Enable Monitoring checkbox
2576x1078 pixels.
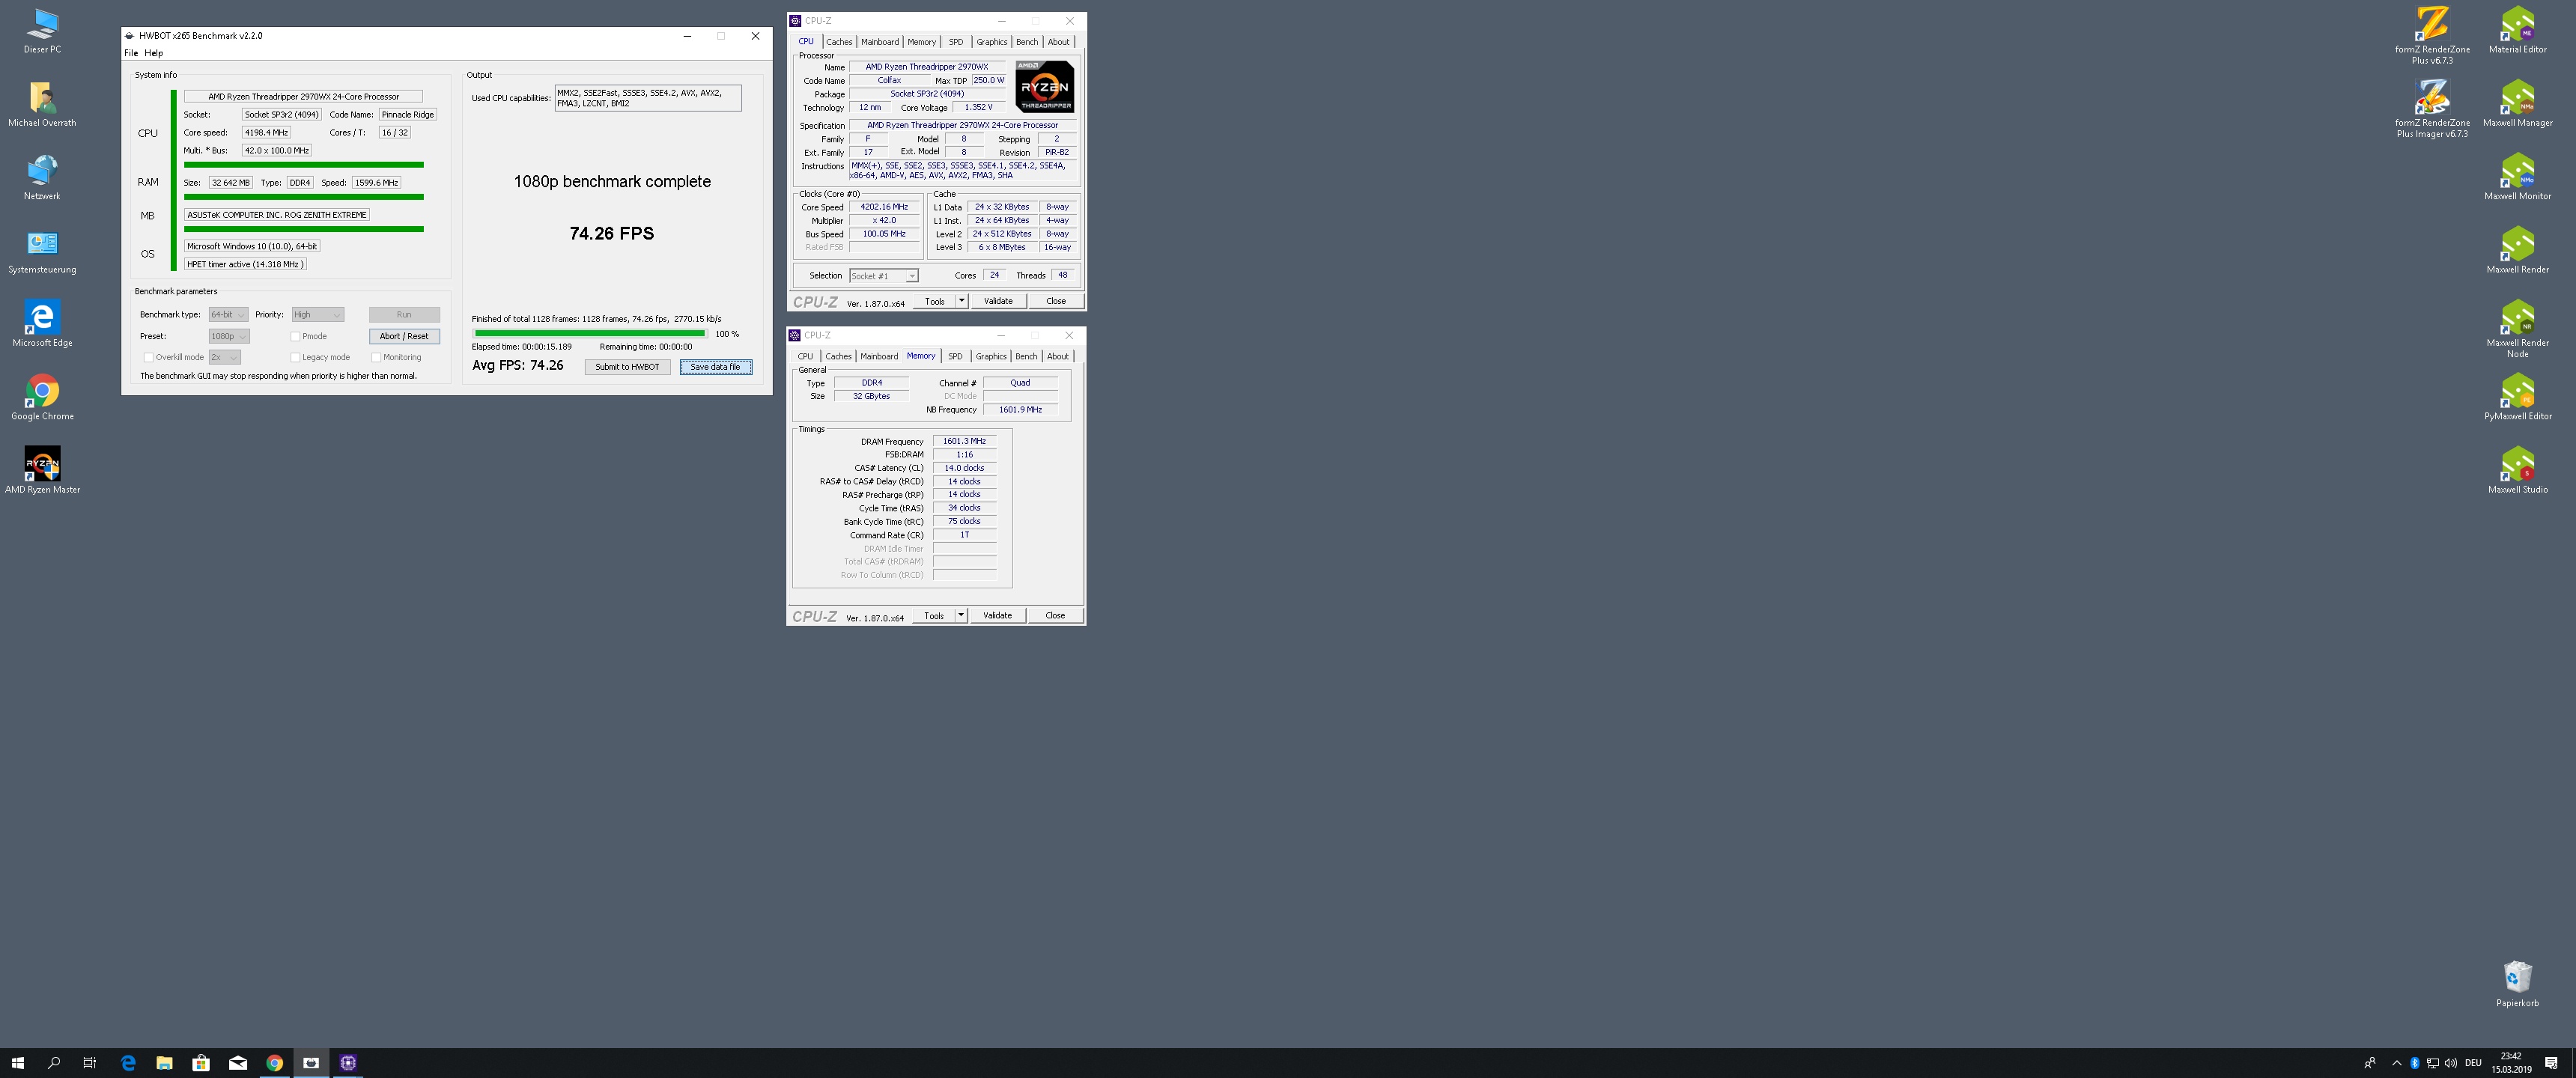coord(376,357)
